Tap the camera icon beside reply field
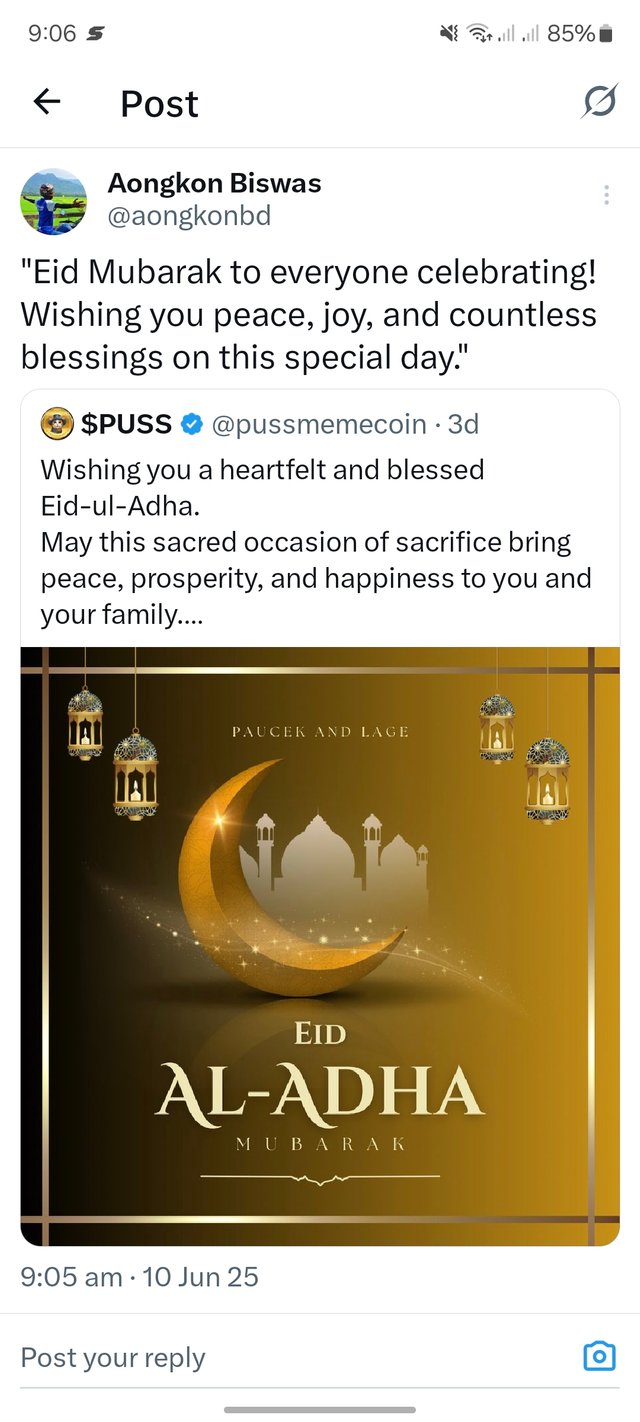The height and width of the screenshot is (1422, 640). click(599, 1356)
